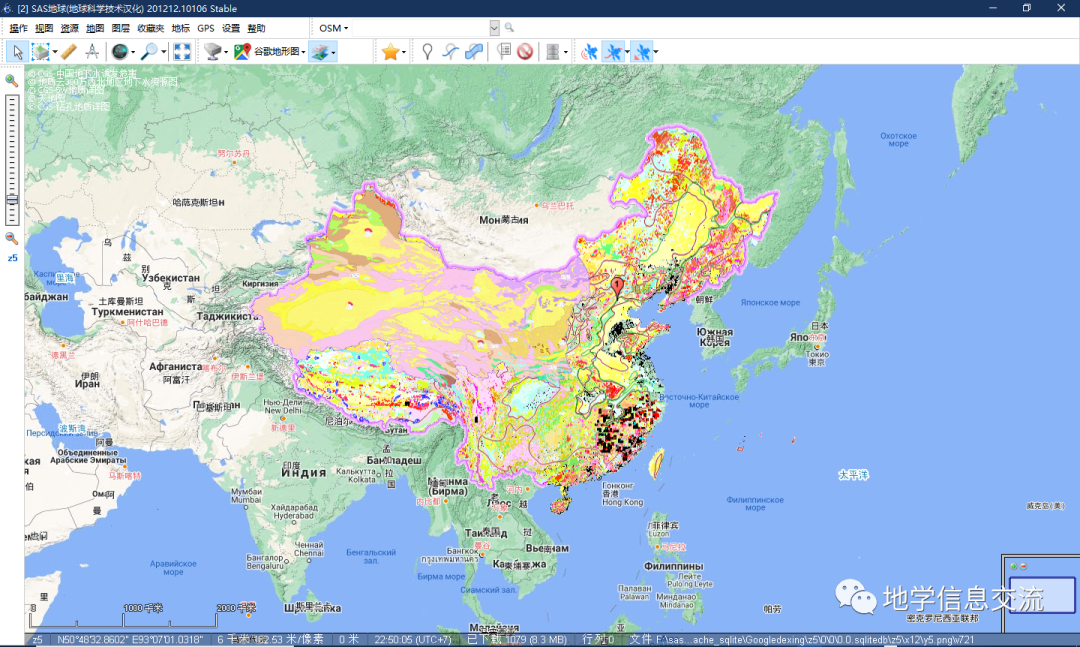Open the OSM search provider dropdown
The image size is (1080, 647).
(x=333, y=28)
